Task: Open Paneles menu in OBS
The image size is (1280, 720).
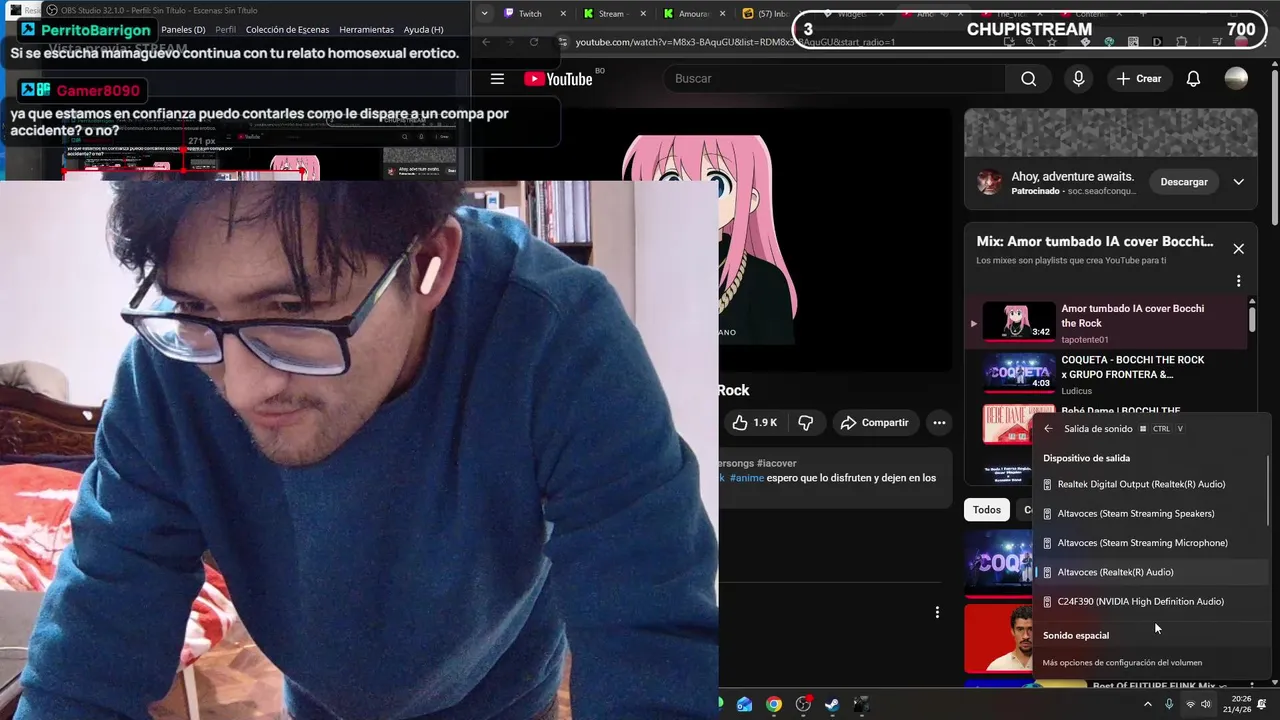Action: (183, 30)
